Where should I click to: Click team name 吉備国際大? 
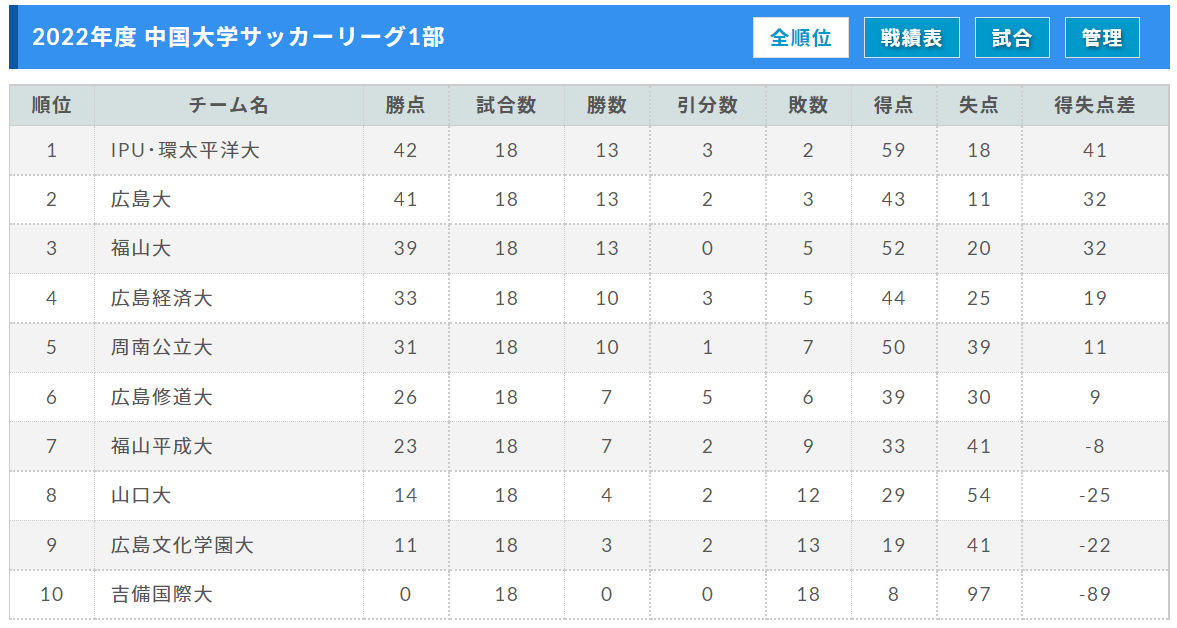coord(161,594)
